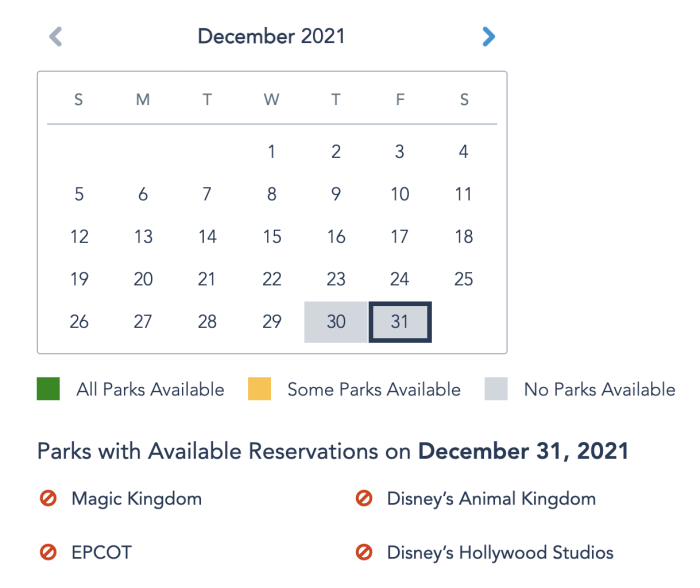Pick December 1 in the calendar
Viewport: 700px width, 588px height.
pyautogui.click(x=272, y=152)
